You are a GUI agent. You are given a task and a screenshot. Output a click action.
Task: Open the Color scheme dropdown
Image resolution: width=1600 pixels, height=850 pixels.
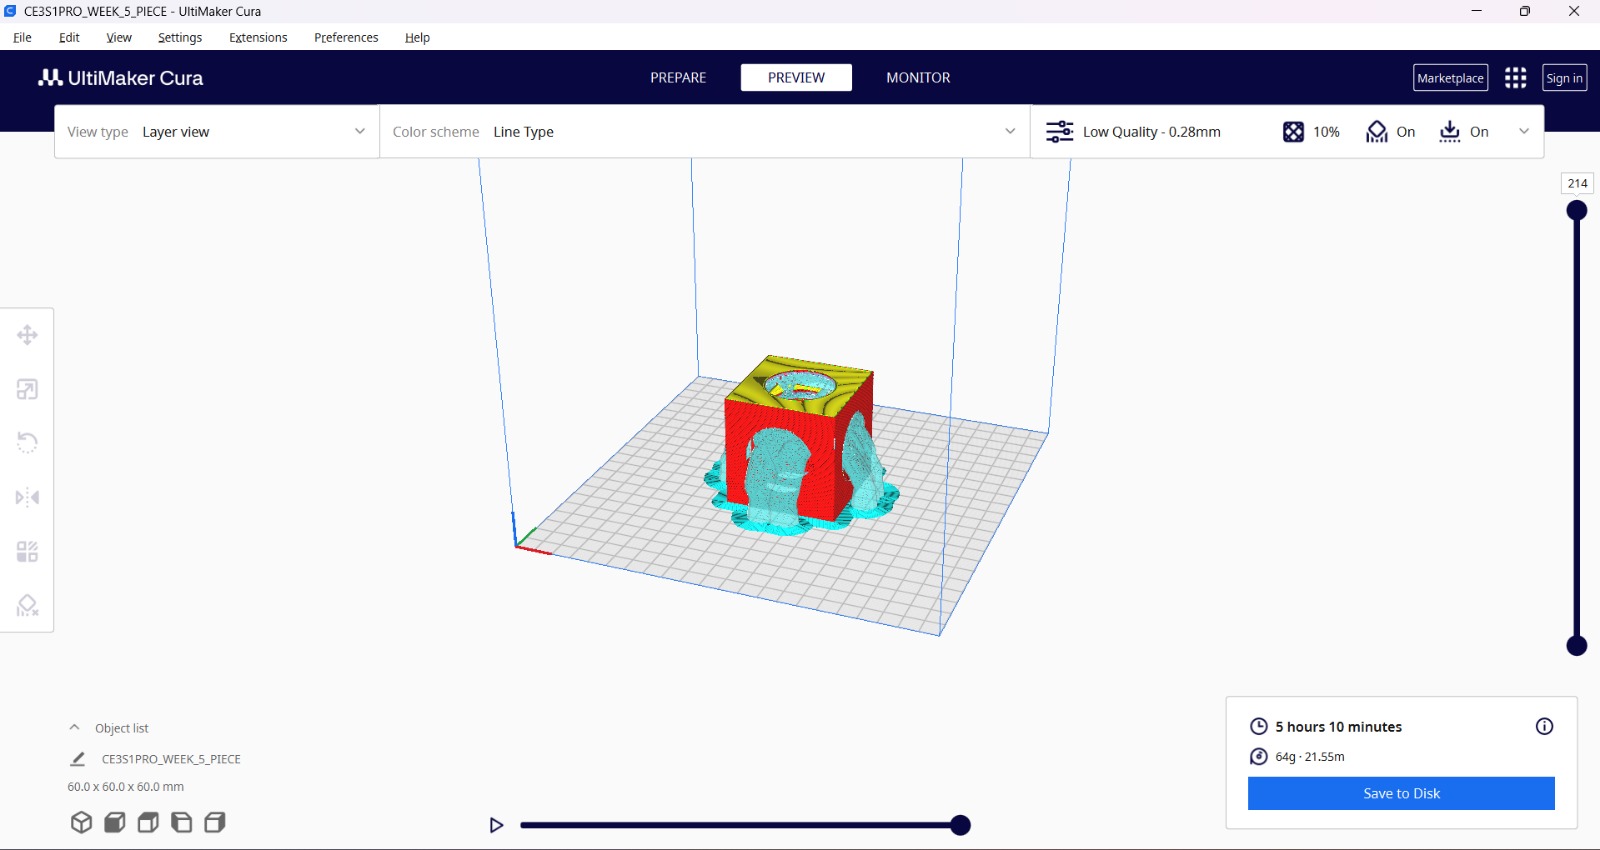pos(705,132)
